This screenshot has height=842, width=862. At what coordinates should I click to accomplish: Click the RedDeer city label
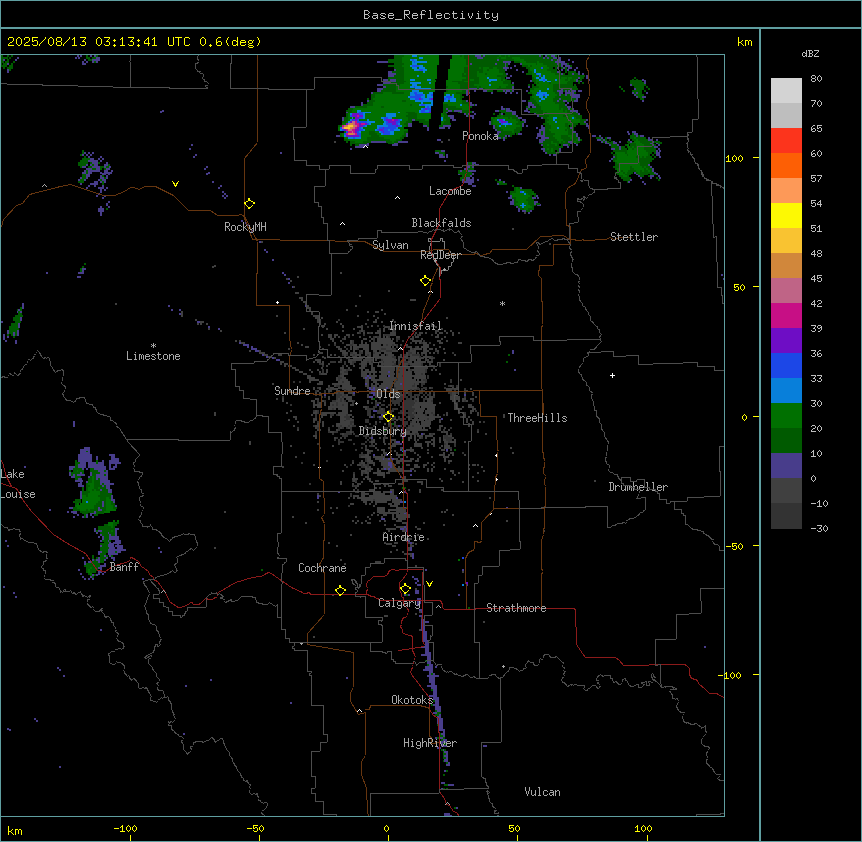tap(440, 255)
